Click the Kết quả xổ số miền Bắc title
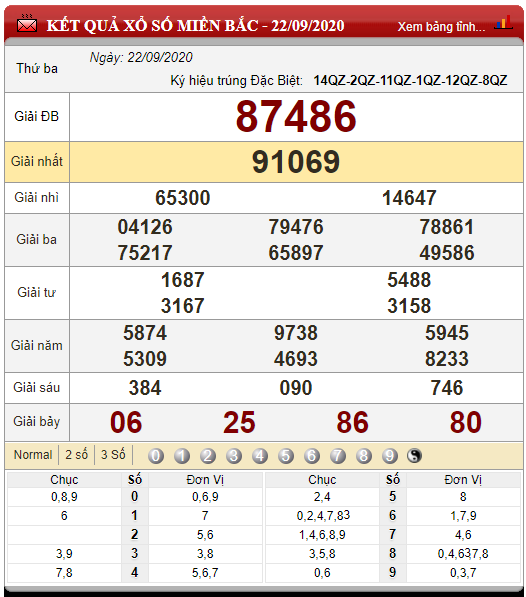Screen dimensions: 526x597 (x=195, y=26)
